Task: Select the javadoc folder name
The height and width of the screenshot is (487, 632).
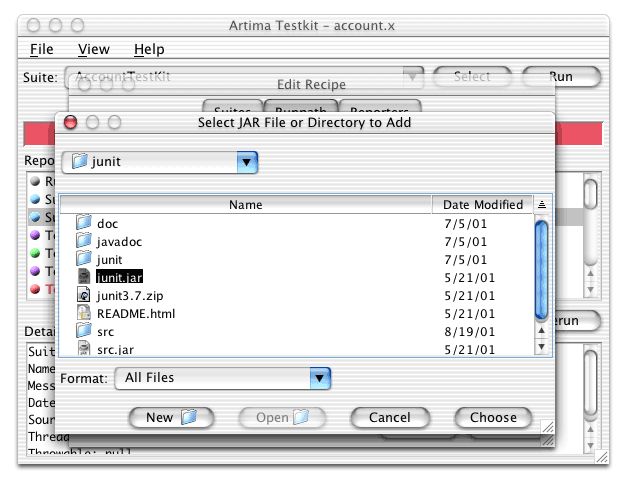Action: pyautogui.click(x=119, y=241)
